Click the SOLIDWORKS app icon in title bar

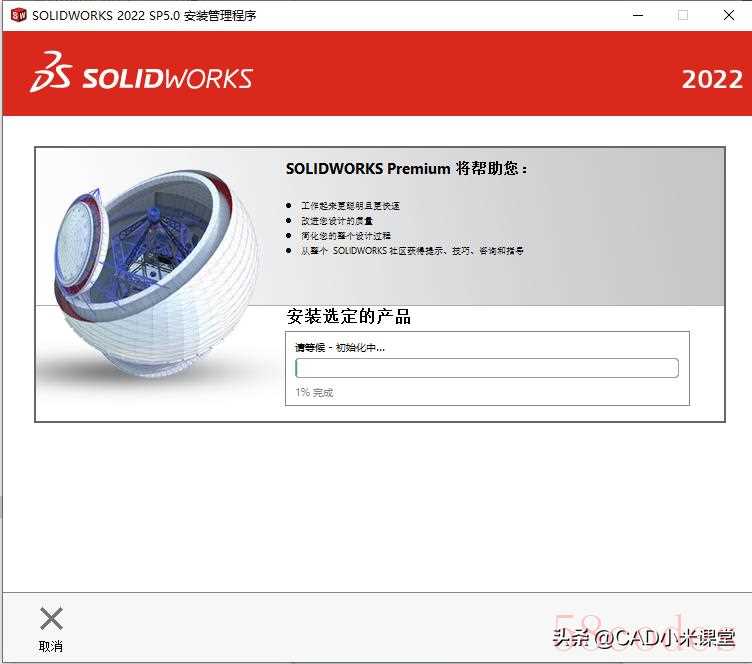pyautogui.click(x=19, y=15)
